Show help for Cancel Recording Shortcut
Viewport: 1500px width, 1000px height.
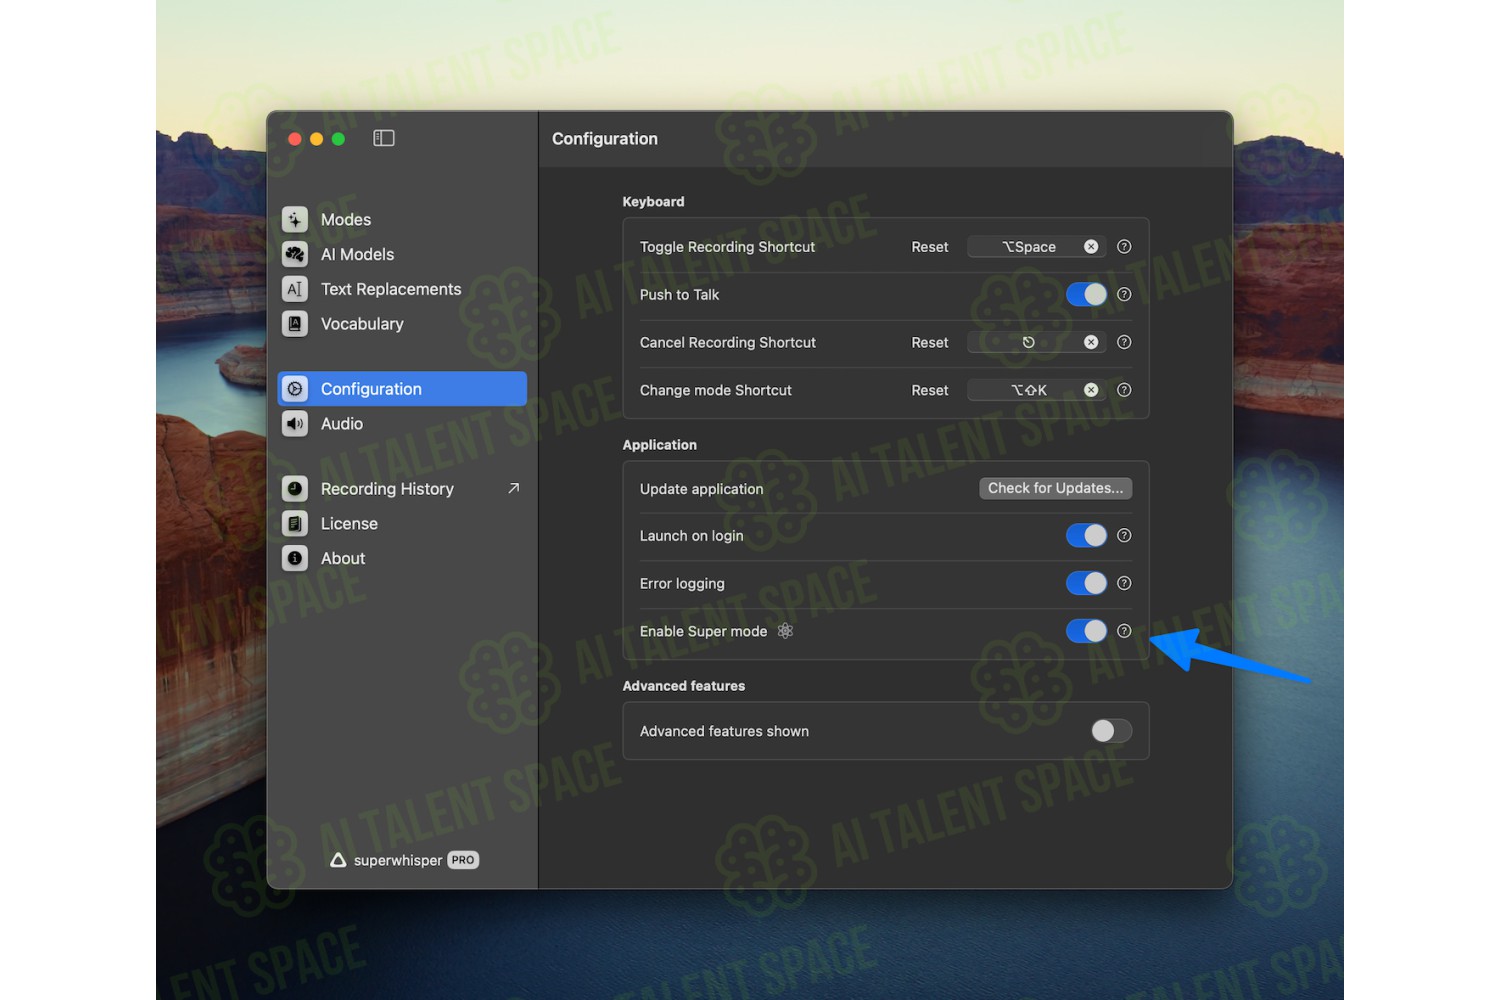1124,343
